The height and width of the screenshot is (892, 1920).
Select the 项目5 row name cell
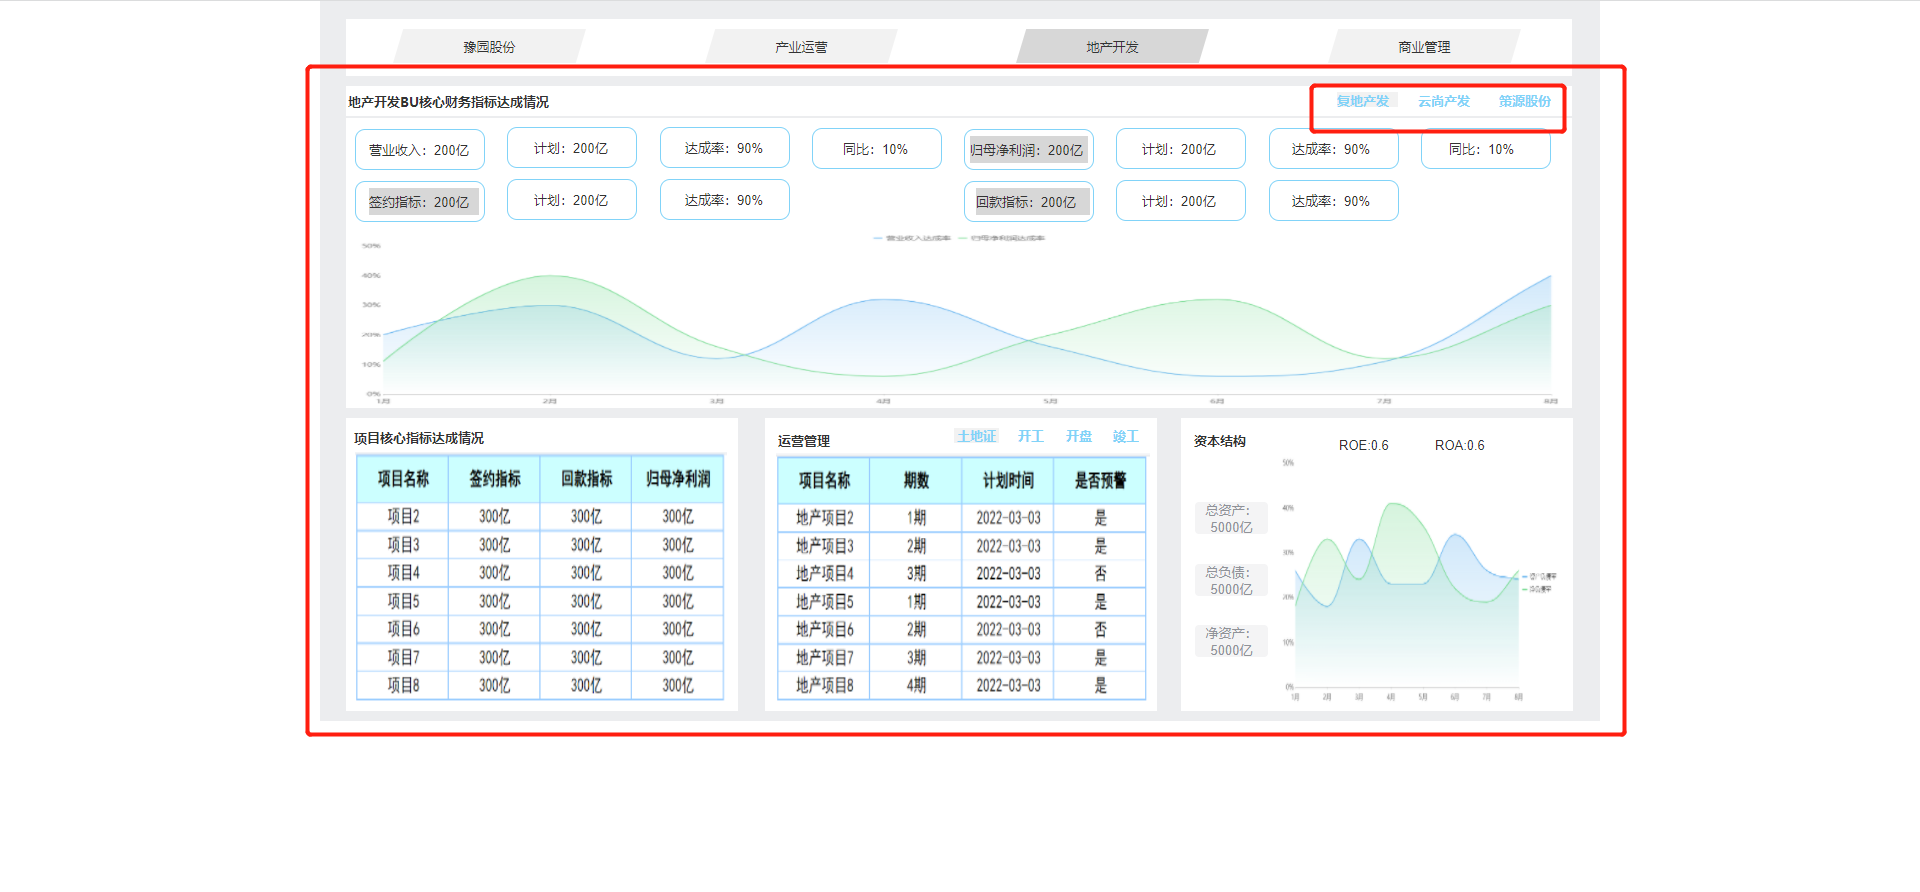403,601
